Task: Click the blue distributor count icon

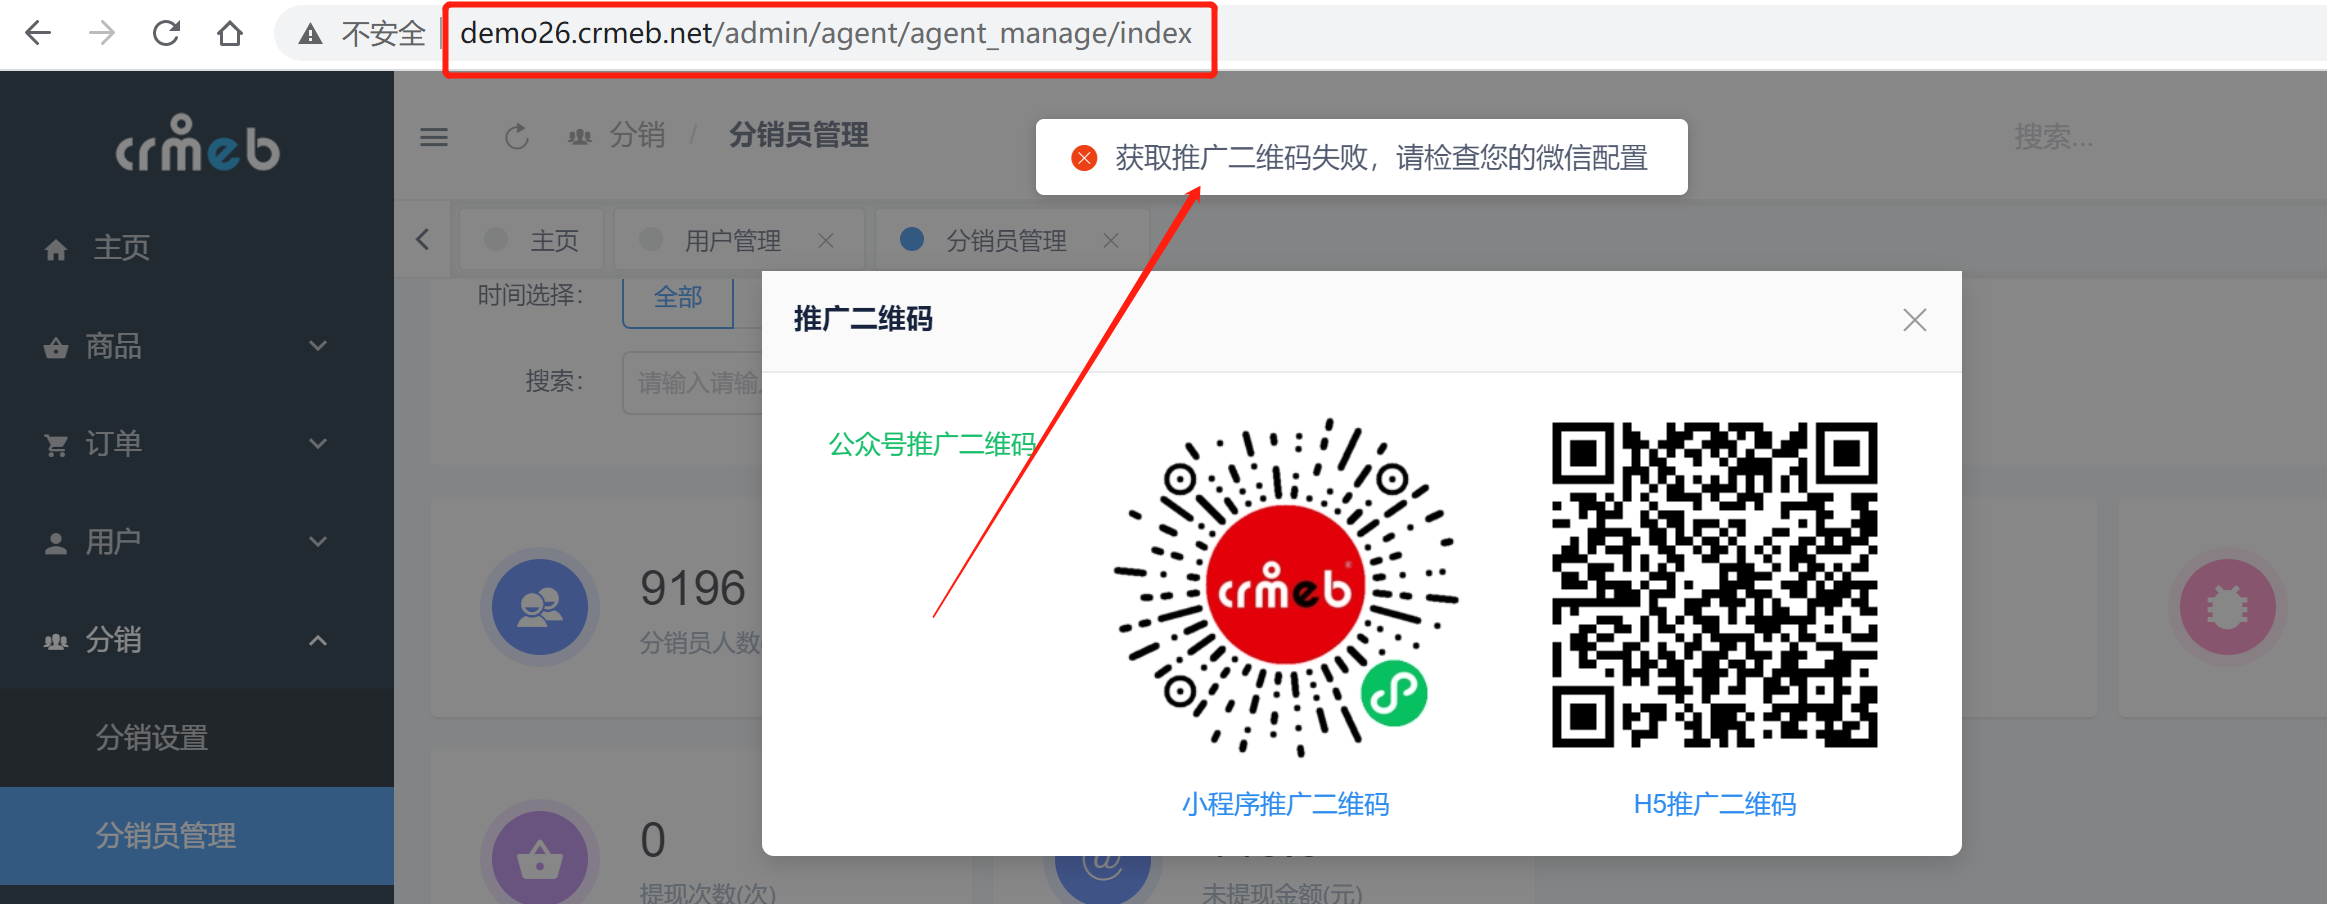Action: (x=540, y=607)
